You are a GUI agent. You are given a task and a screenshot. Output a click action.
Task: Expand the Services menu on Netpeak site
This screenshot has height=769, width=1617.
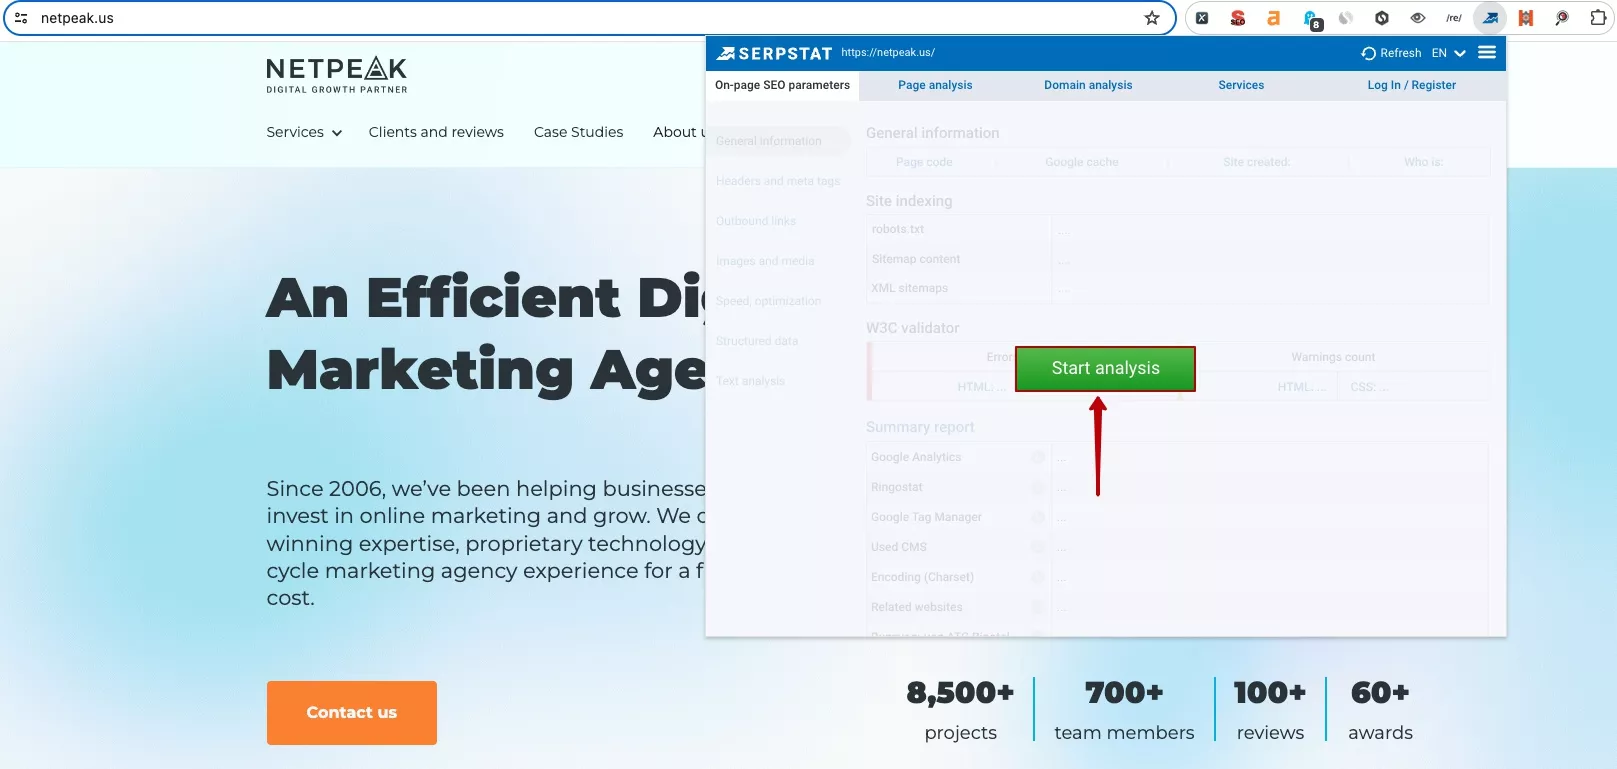(304, 132)
